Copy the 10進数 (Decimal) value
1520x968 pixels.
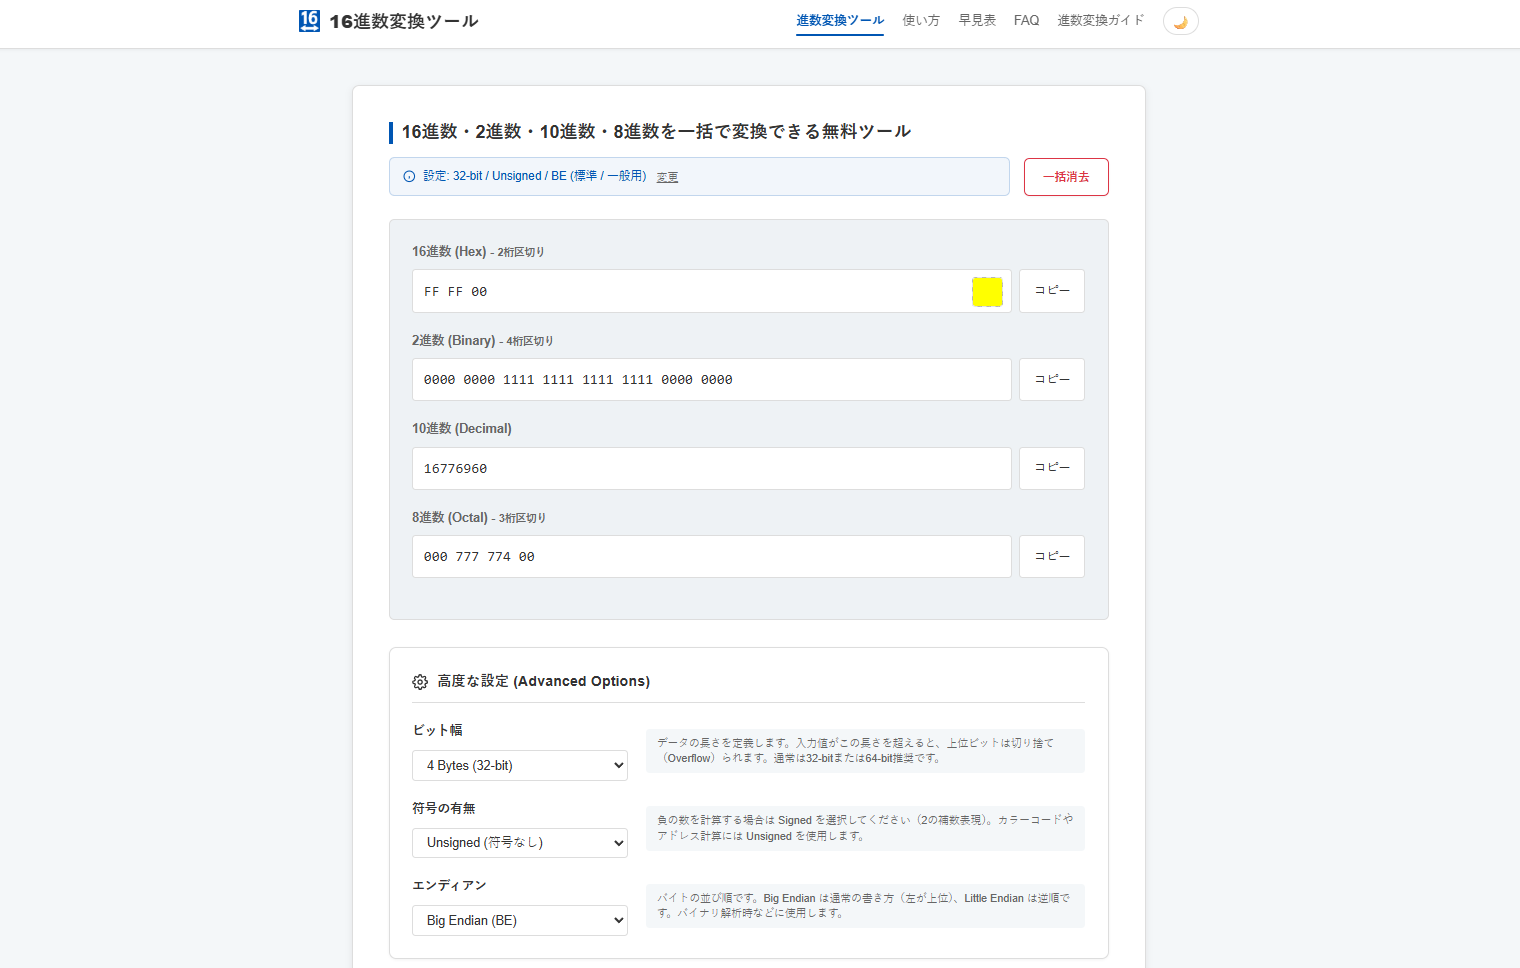(x=1051, y=467)
